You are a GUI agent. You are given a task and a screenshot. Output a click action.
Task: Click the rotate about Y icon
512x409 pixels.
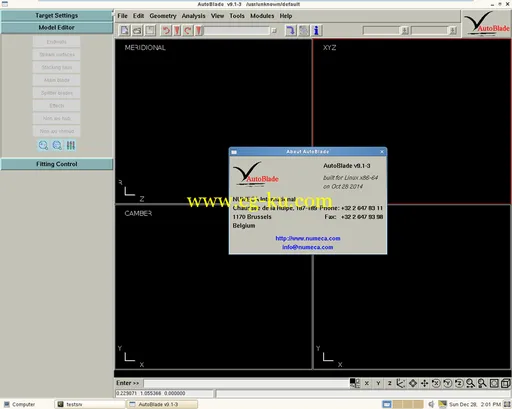pos(448,383)
